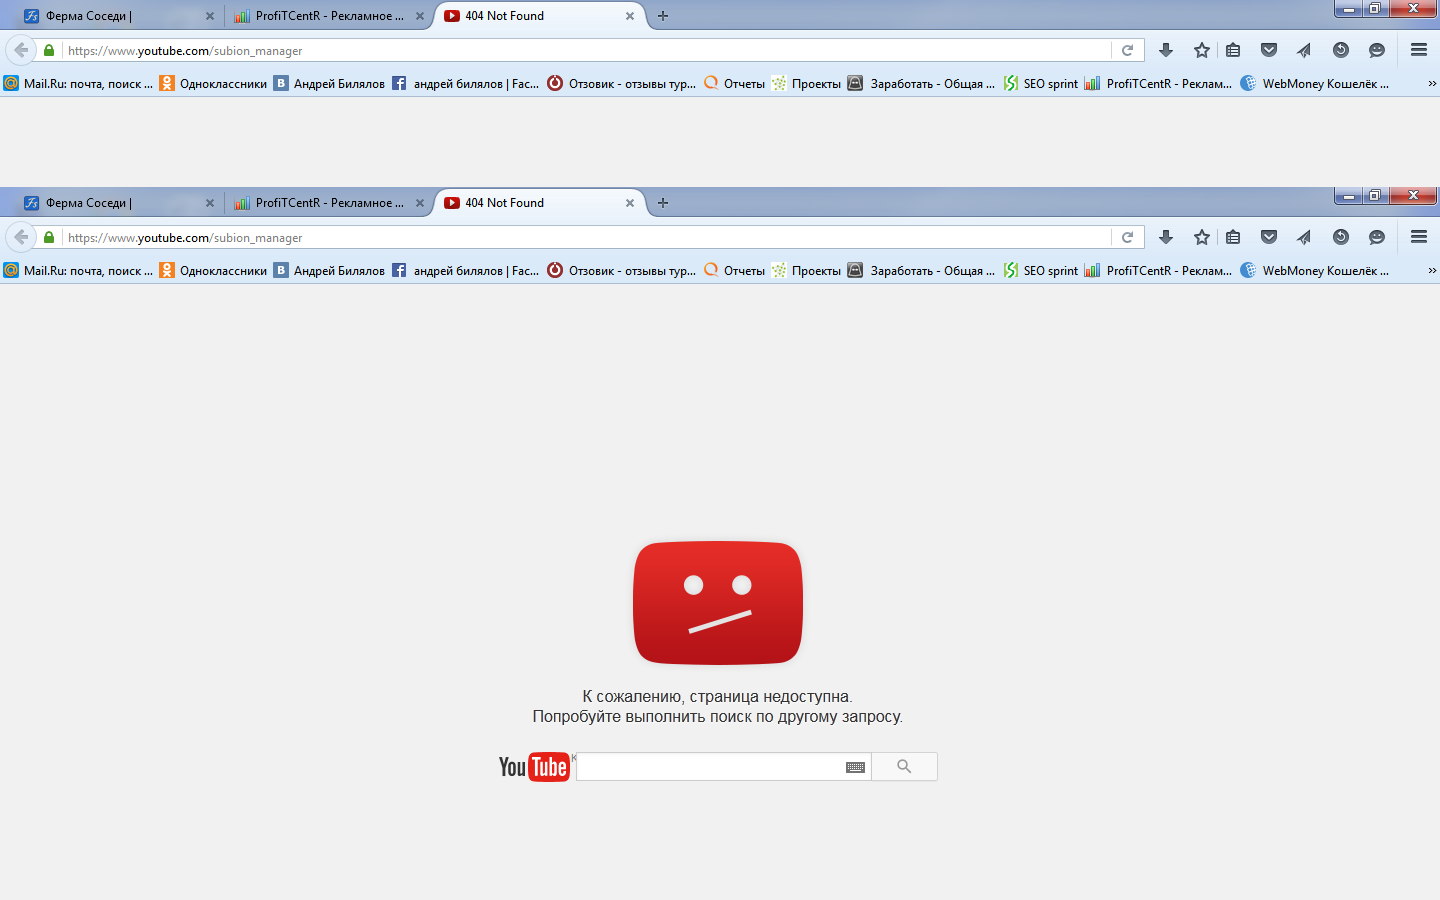Save to Pocket from upper window toolbar
The image size is (1440, 900).
pyautogui.click(x=1269, y=50)
